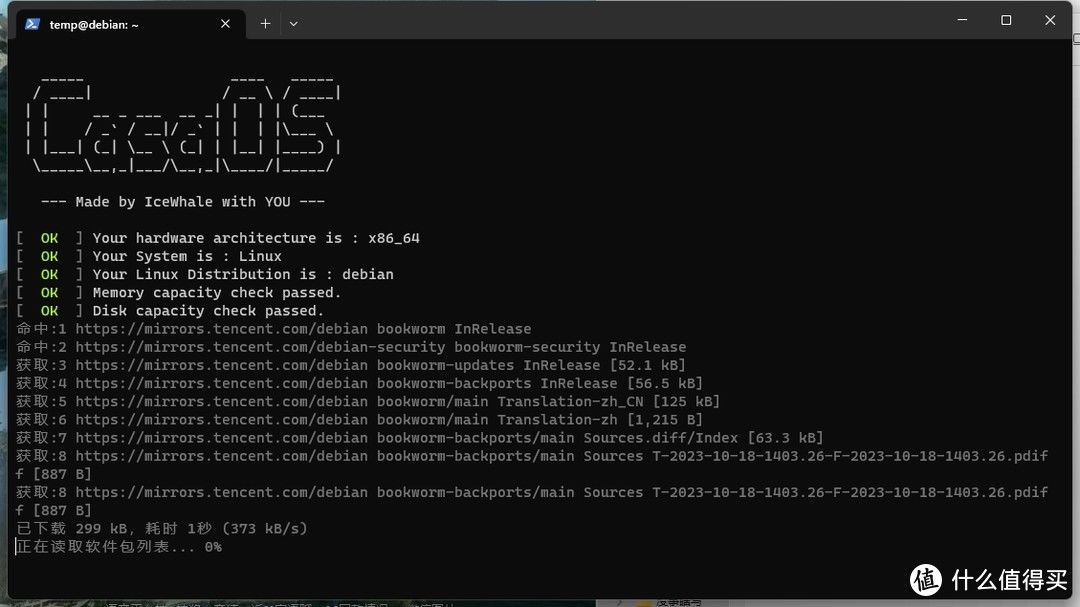Maximize the terminal window

click(x=1006, y=20)
